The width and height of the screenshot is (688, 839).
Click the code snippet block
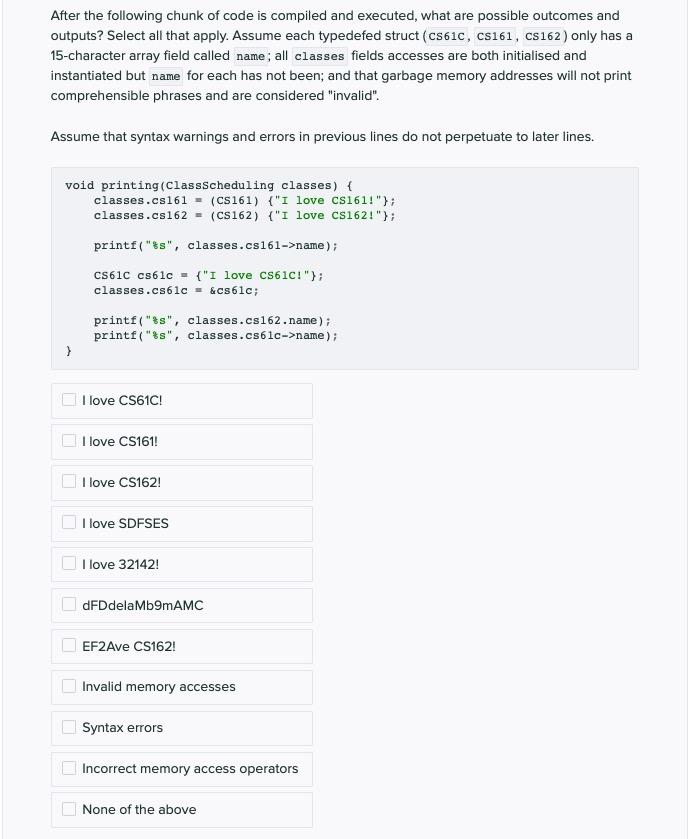click(344, 267)
